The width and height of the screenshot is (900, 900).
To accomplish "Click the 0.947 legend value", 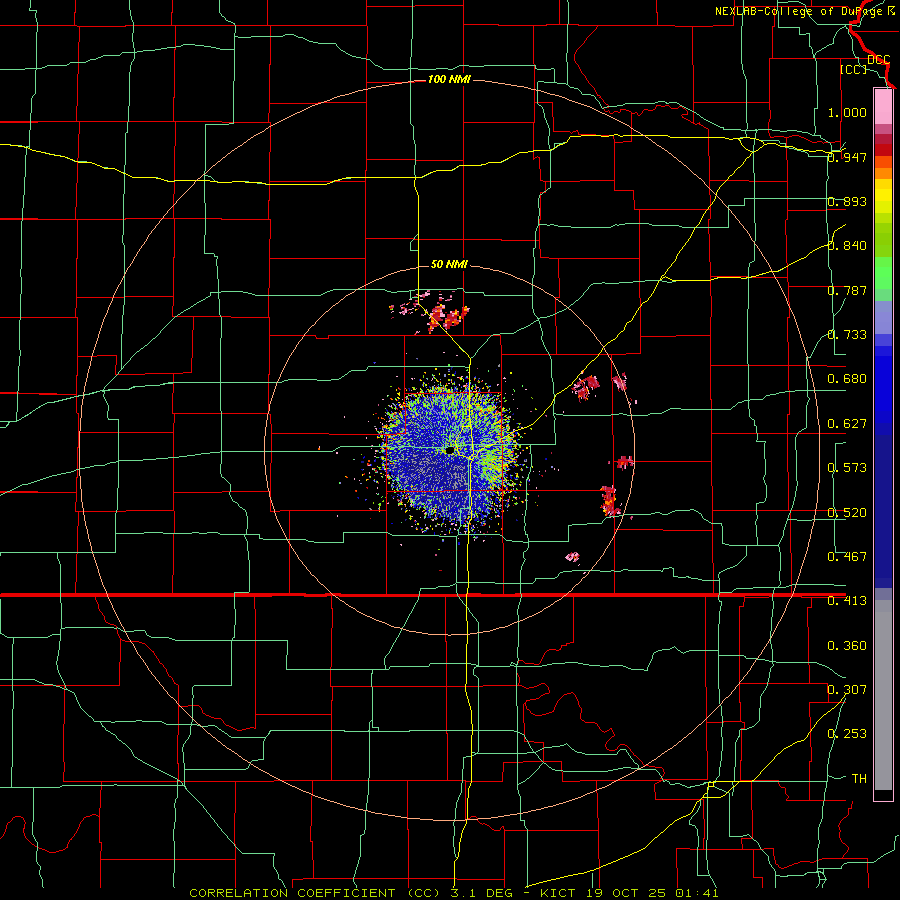I will click(847, 157).
